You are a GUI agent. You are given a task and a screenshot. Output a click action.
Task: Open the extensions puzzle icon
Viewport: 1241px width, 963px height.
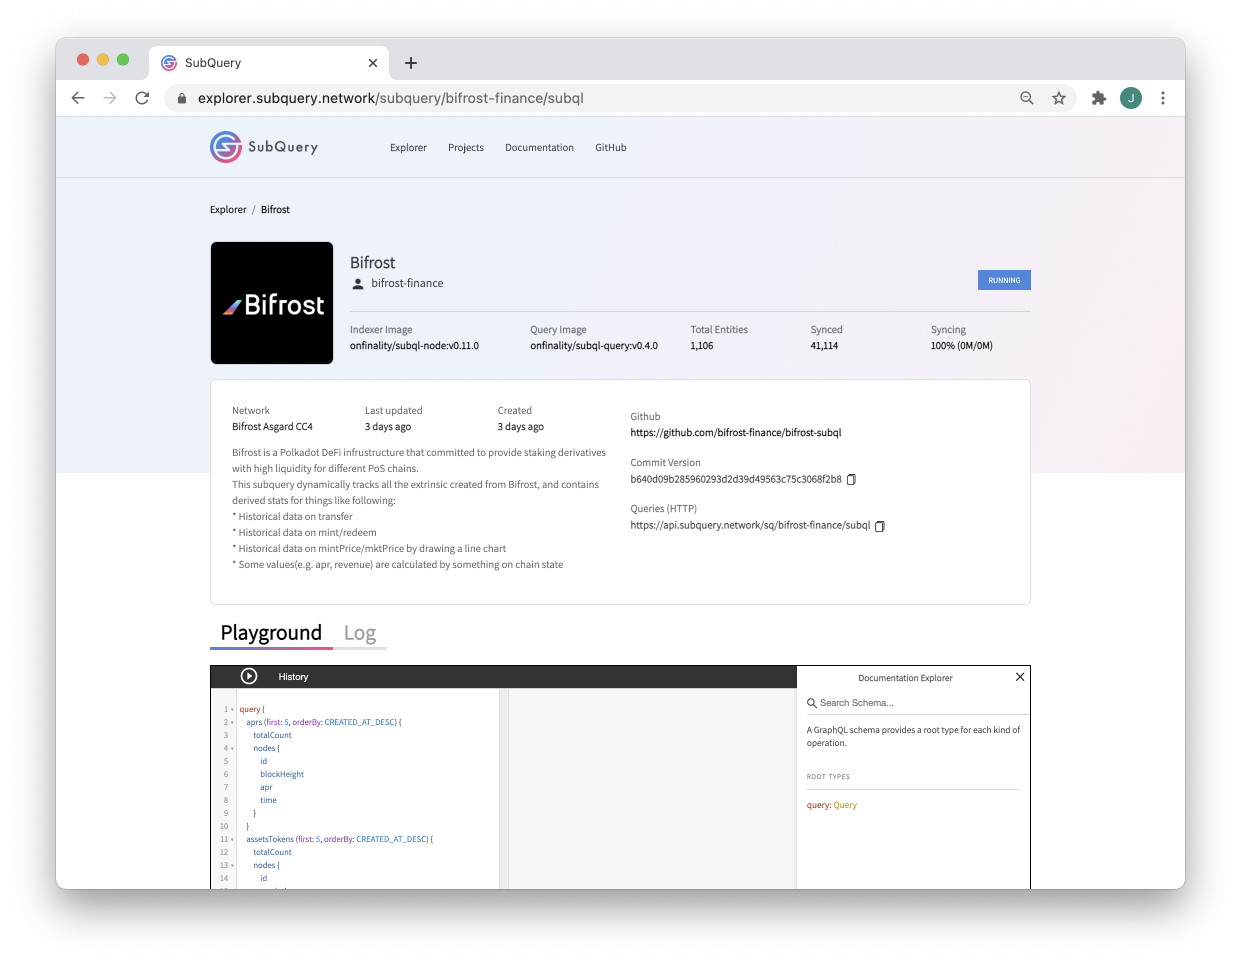point(1099,98)
